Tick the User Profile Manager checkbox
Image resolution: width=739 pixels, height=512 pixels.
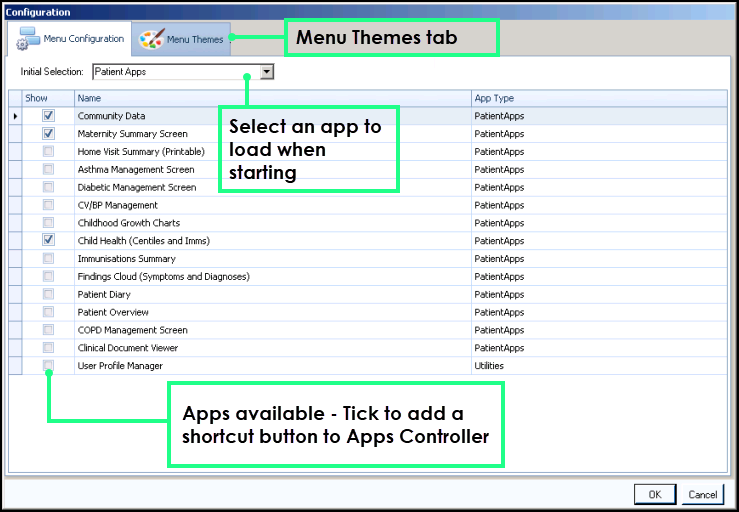pos(48,366)
